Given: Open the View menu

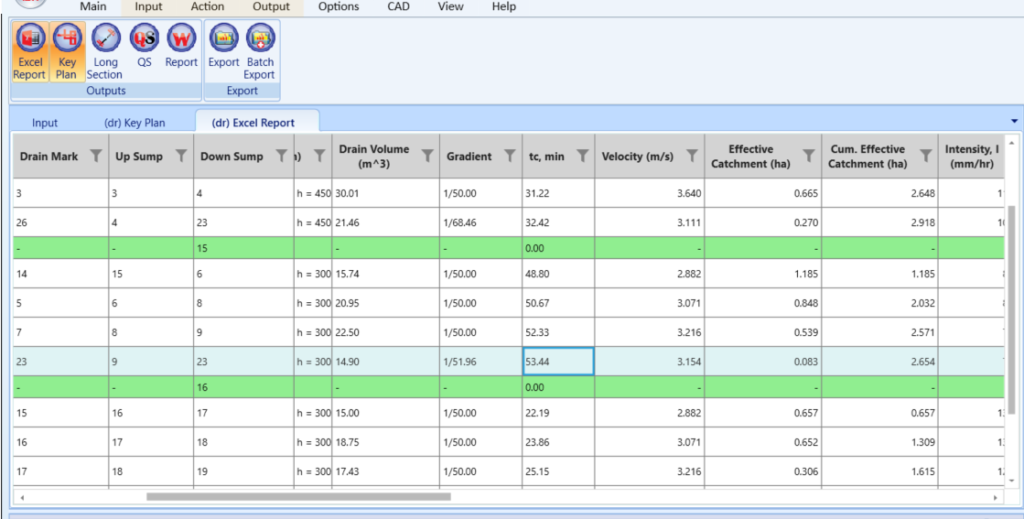Looking at the screenshot, I should pyautogui.click(x=451, y=7).
